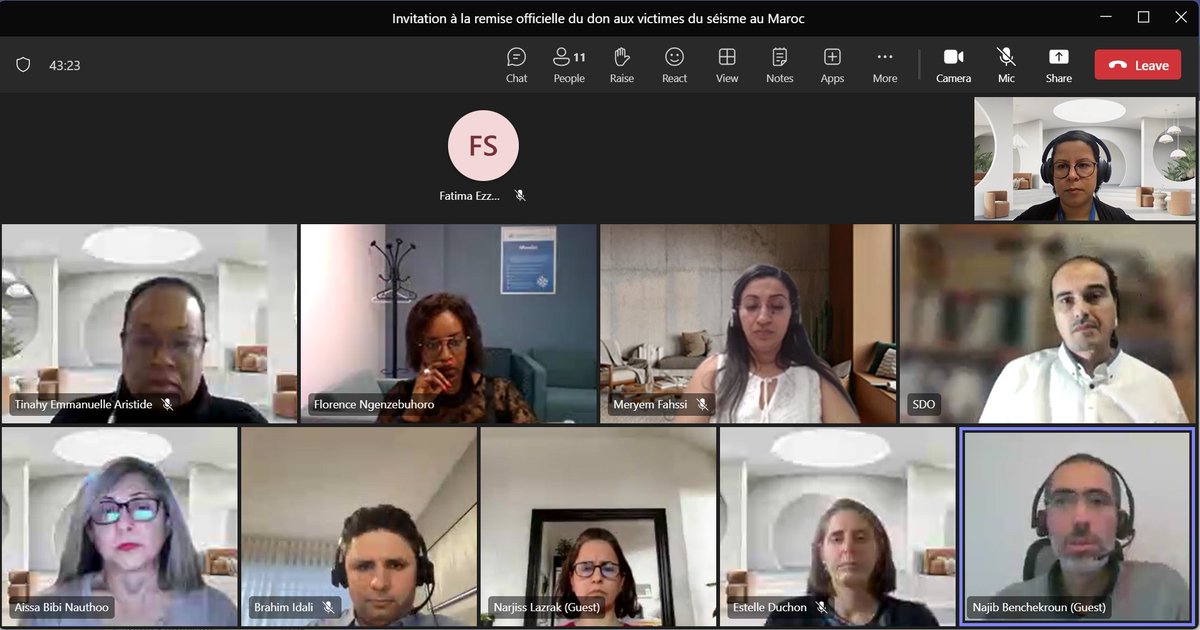Select Najib Benchekroun (Guest) video tile
1200x630 pixels.
point(1077,527)
